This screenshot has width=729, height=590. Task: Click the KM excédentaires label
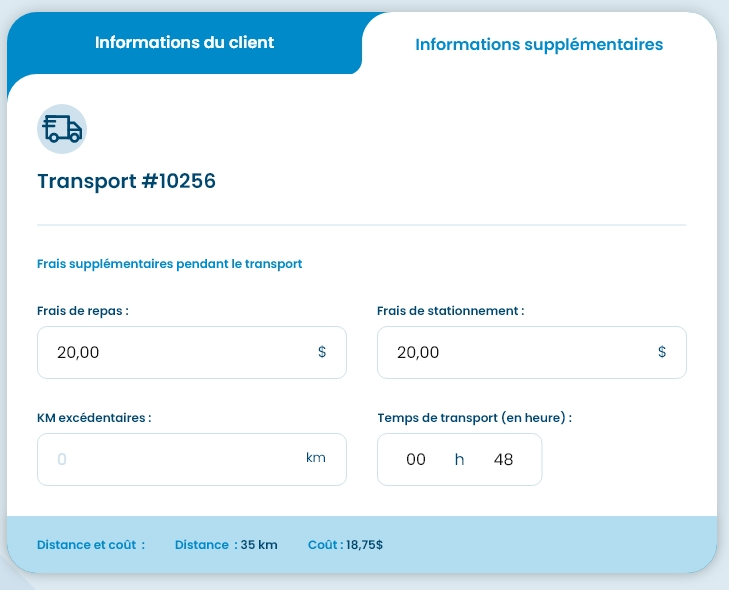click(94, 418)
